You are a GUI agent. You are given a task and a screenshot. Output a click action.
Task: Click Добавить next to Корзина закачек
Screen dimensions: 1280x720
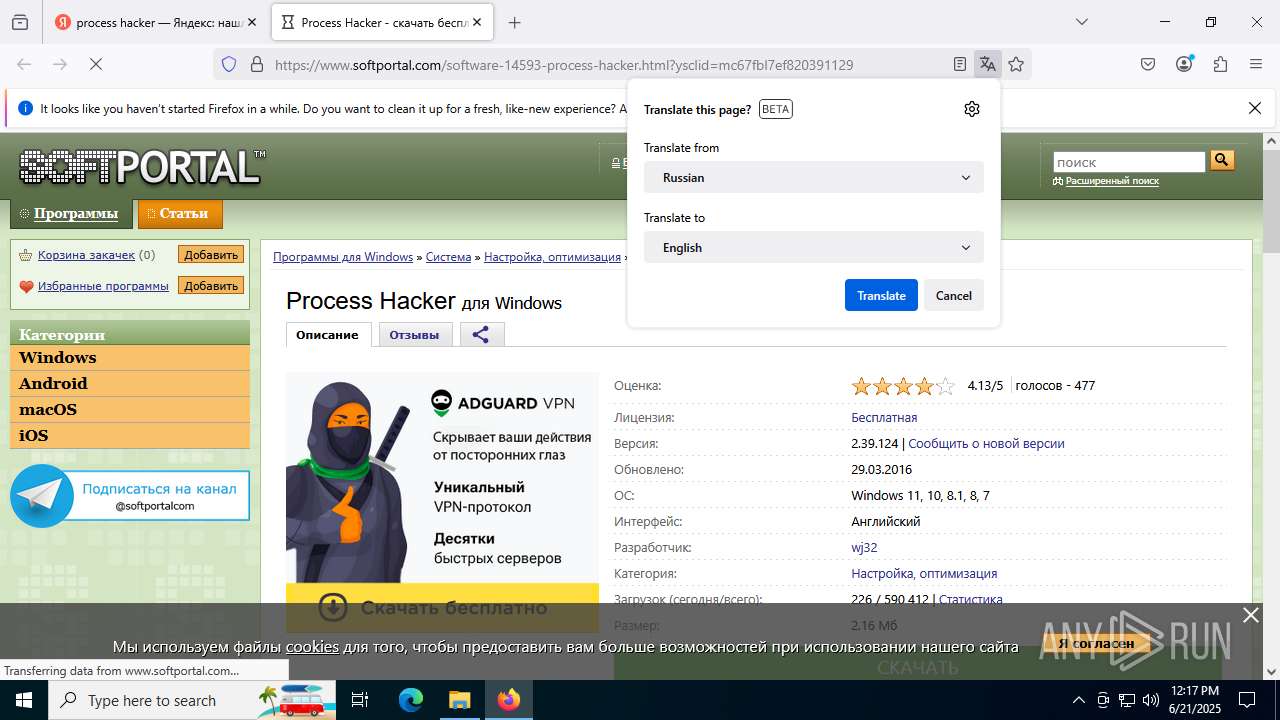pos(211,255)
